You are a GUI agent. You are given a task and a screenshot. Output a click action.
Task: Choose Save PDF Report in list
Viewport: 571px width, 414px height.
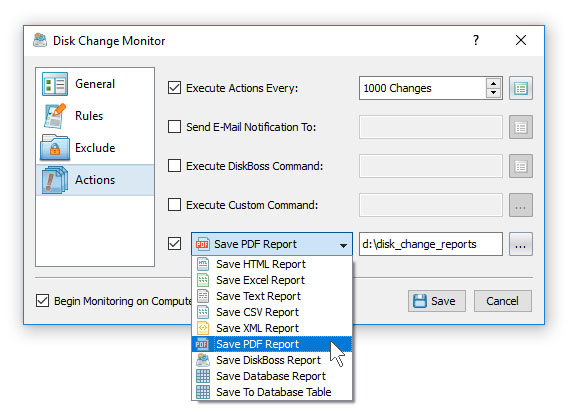pos(272,344)
